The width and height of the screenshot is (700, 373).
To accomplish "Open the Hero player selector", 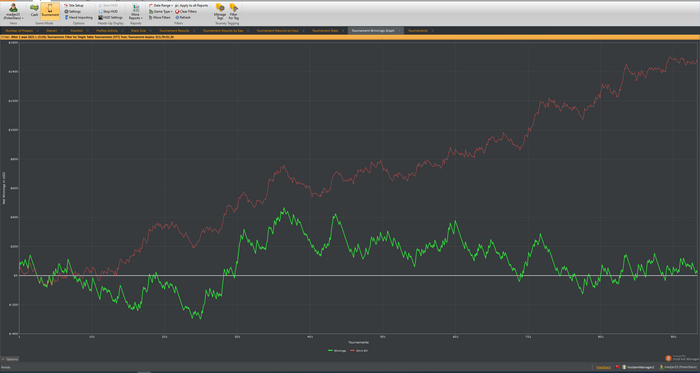I will pos(13,12).
